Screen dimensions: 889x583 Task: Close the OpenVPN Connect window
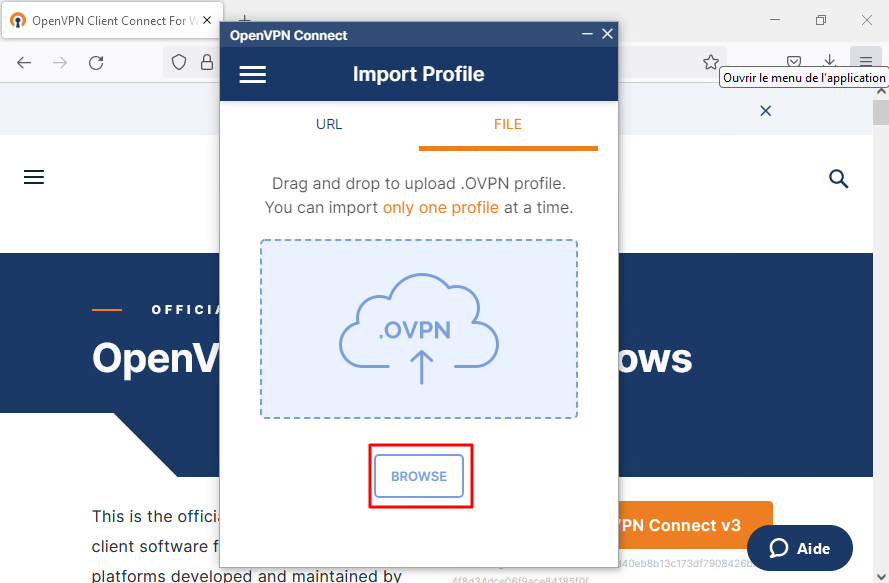(x=607, y=35)
